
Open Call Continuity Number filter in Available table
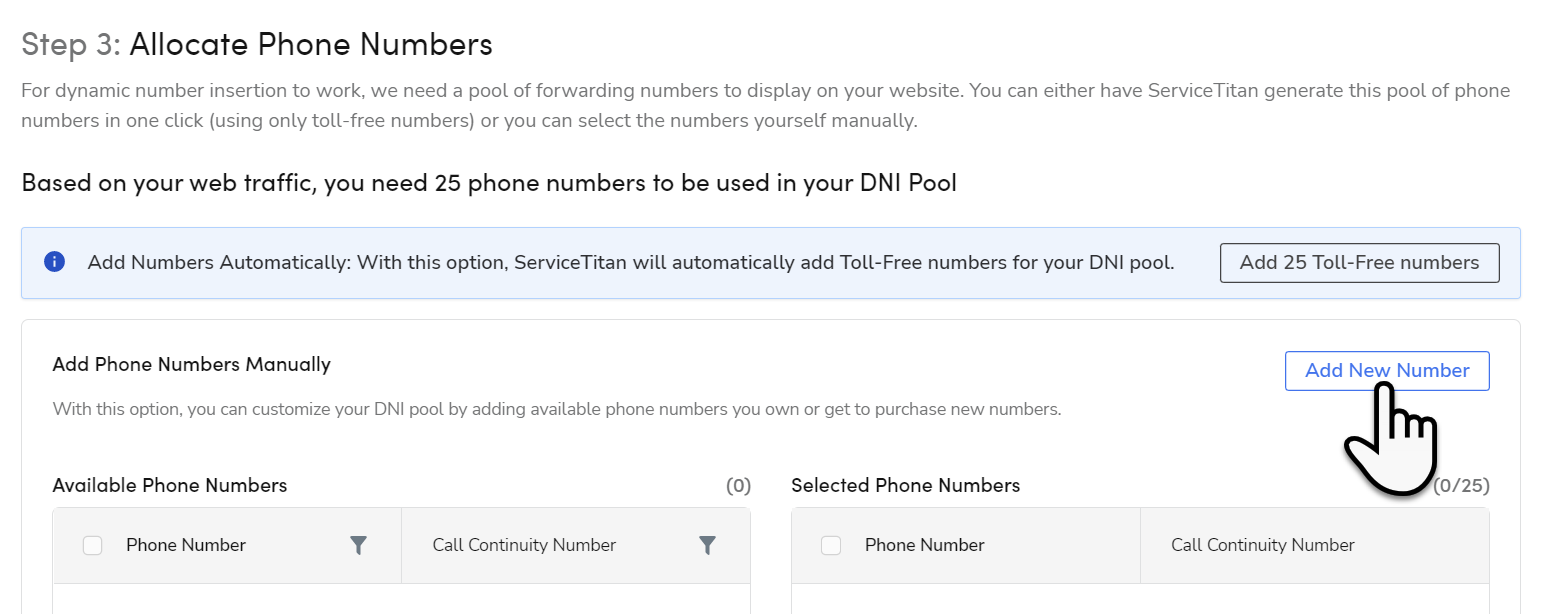point(707,545)
